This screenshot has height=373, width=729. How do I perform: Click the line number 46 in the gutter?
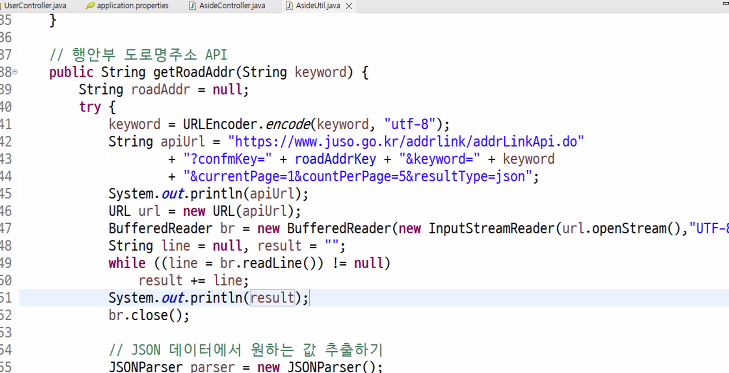tap(6, 211)
